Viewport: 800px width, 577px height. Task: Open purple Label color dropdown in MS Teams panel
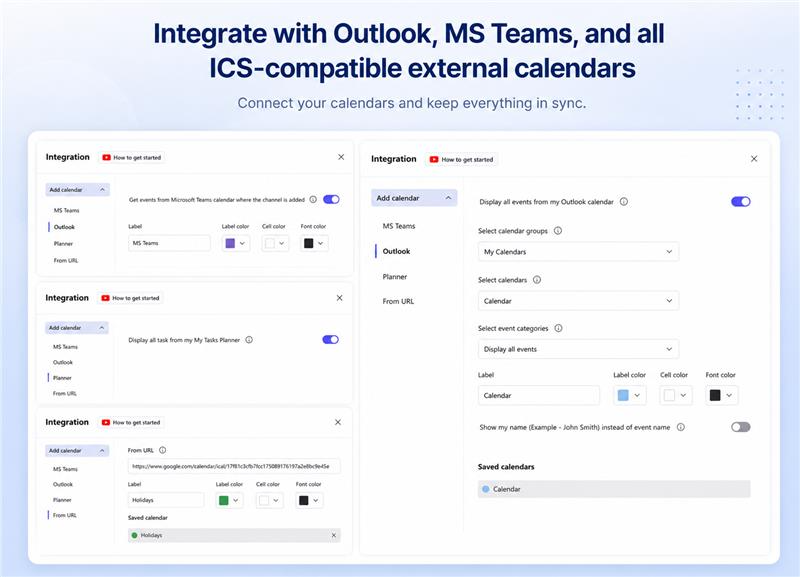236,243
